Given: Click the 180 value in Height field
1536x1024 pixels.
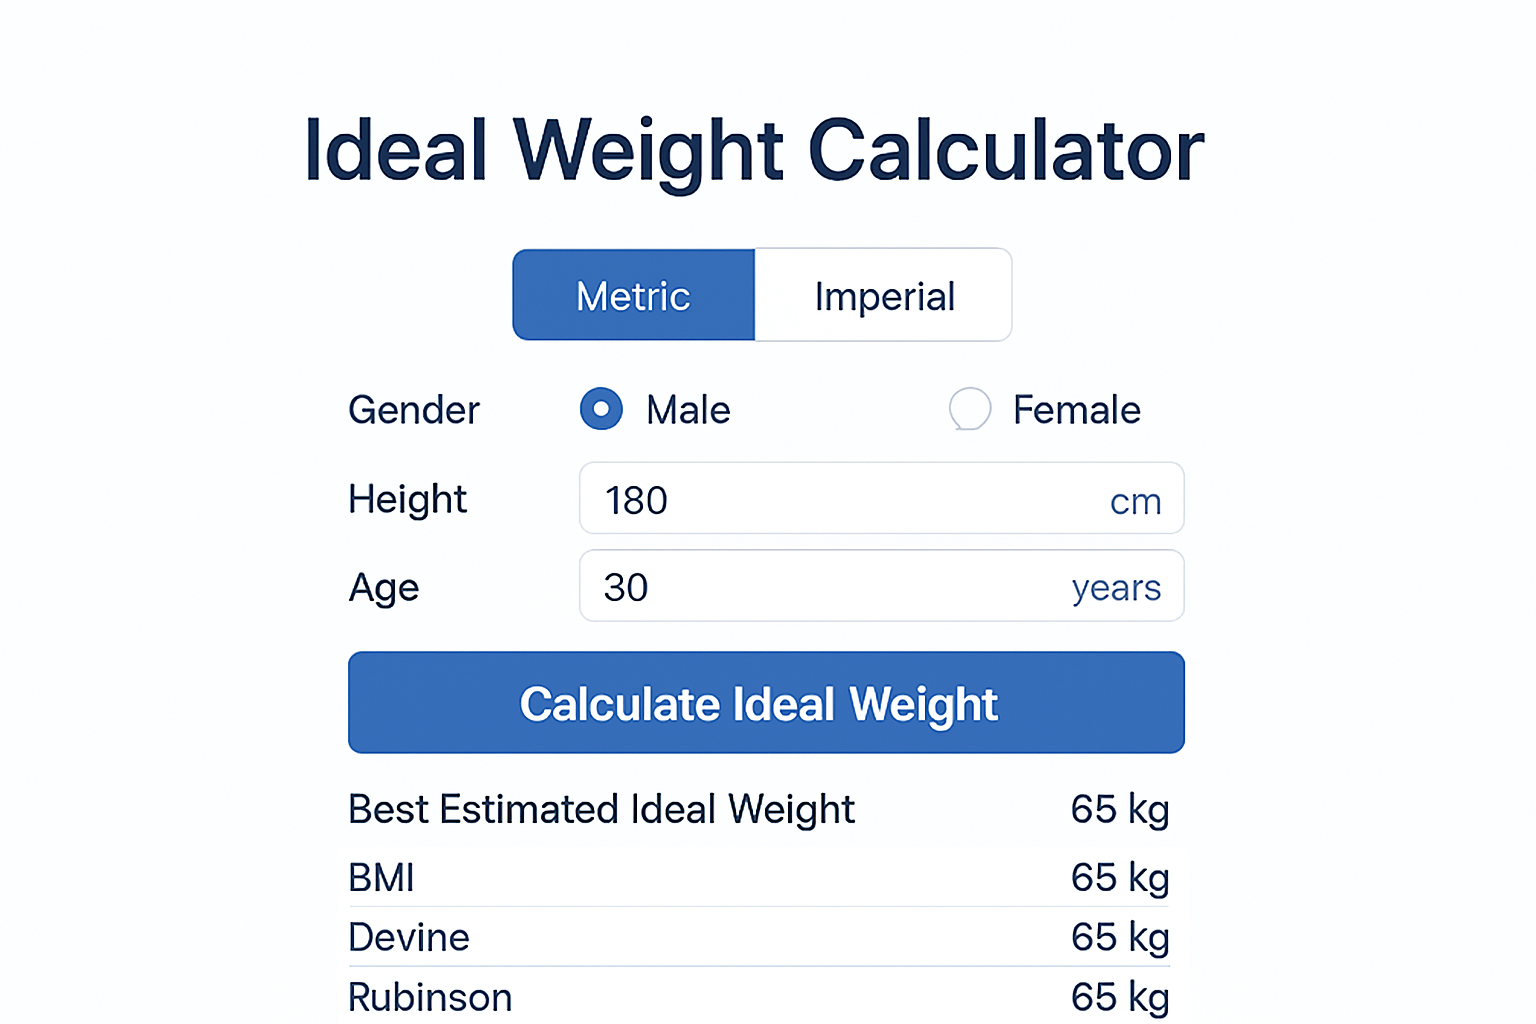Looking at the screenshot, I should 636,499.
